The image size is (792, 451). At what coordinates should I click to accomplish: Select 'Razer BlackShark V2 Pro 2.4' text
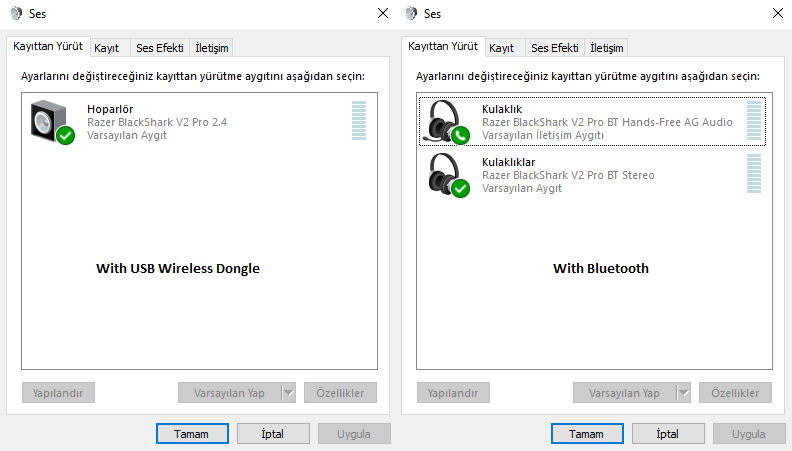pyautogui.click(x=157, y=122)
